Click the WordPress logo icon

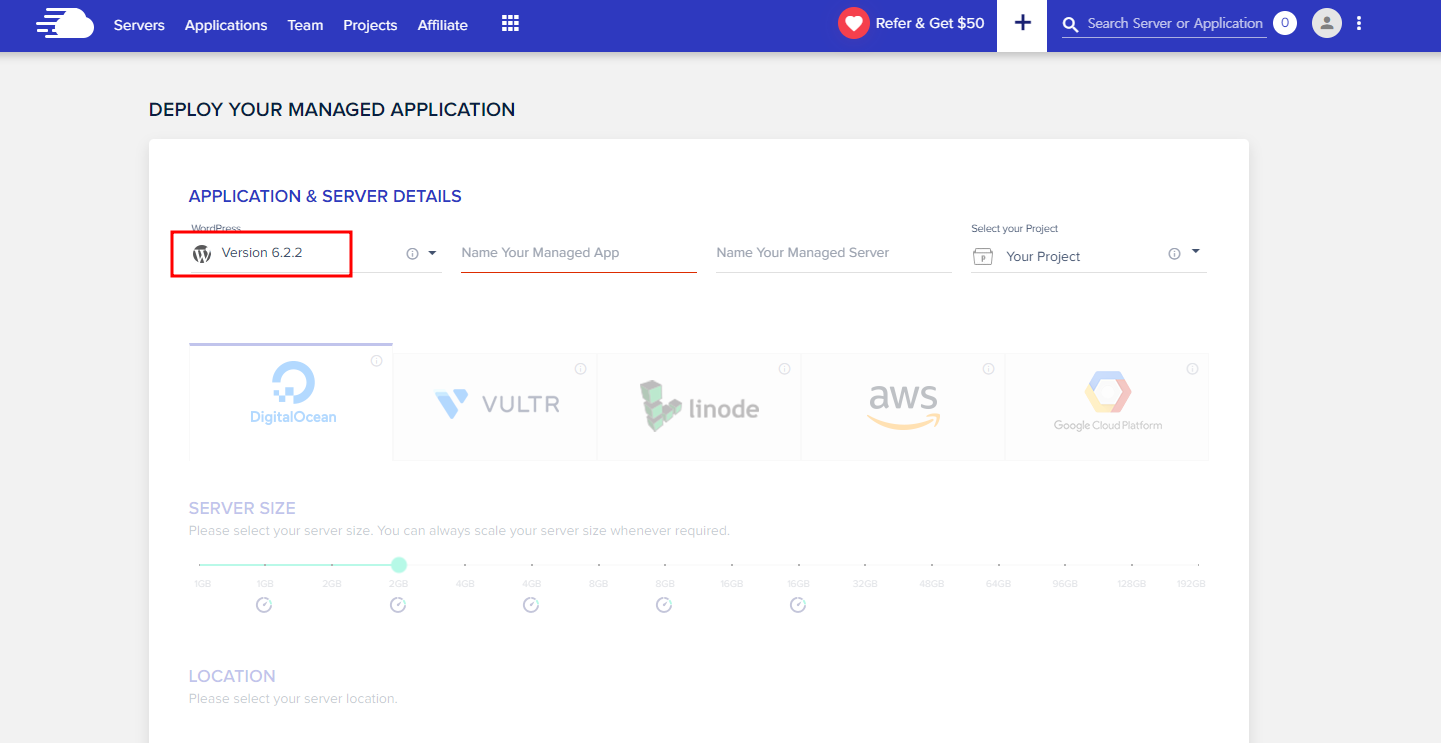(x=202, y=254)
